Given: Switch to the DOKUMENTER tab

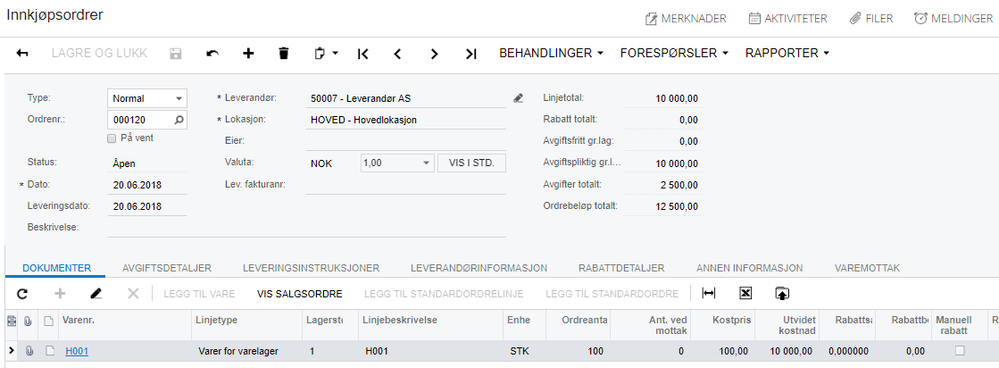Looking at the screenshot, I should click(57, 268).
